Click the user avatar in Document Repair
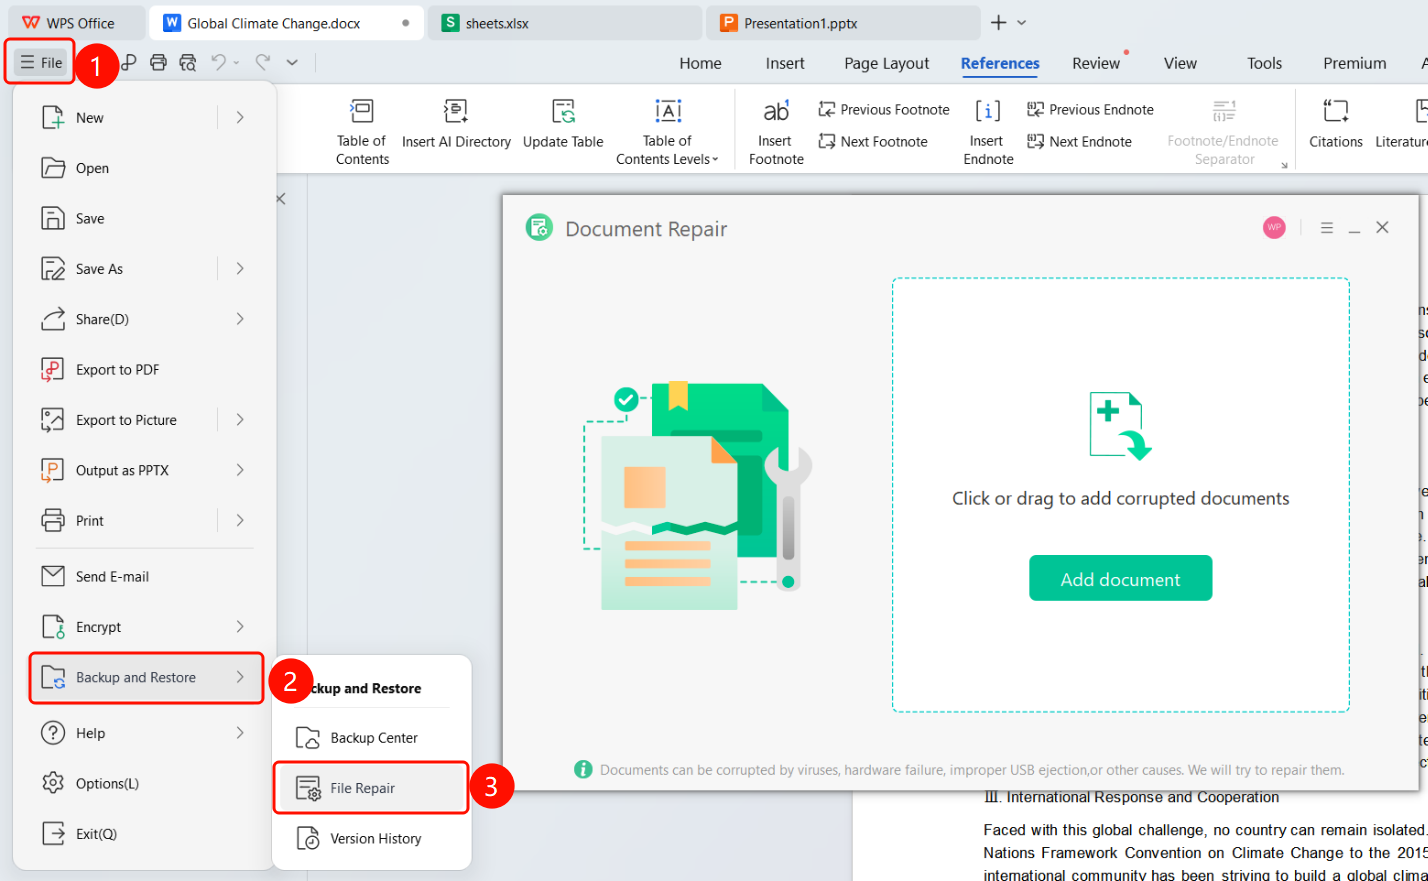The height and width of the screenshot is (881, 1428). pos(1274,228)
